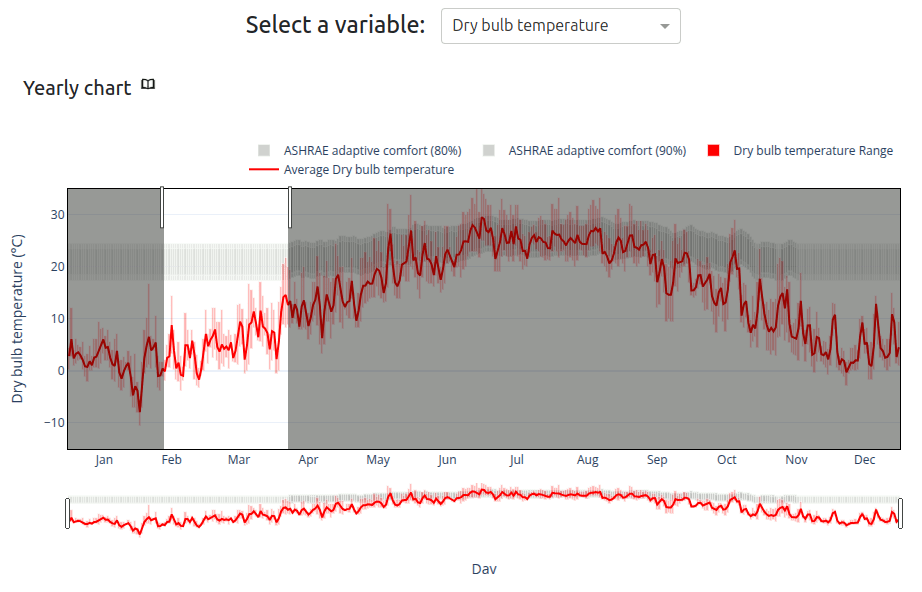
Task: Click the red line legend marker
Action: tap(264, 170)
